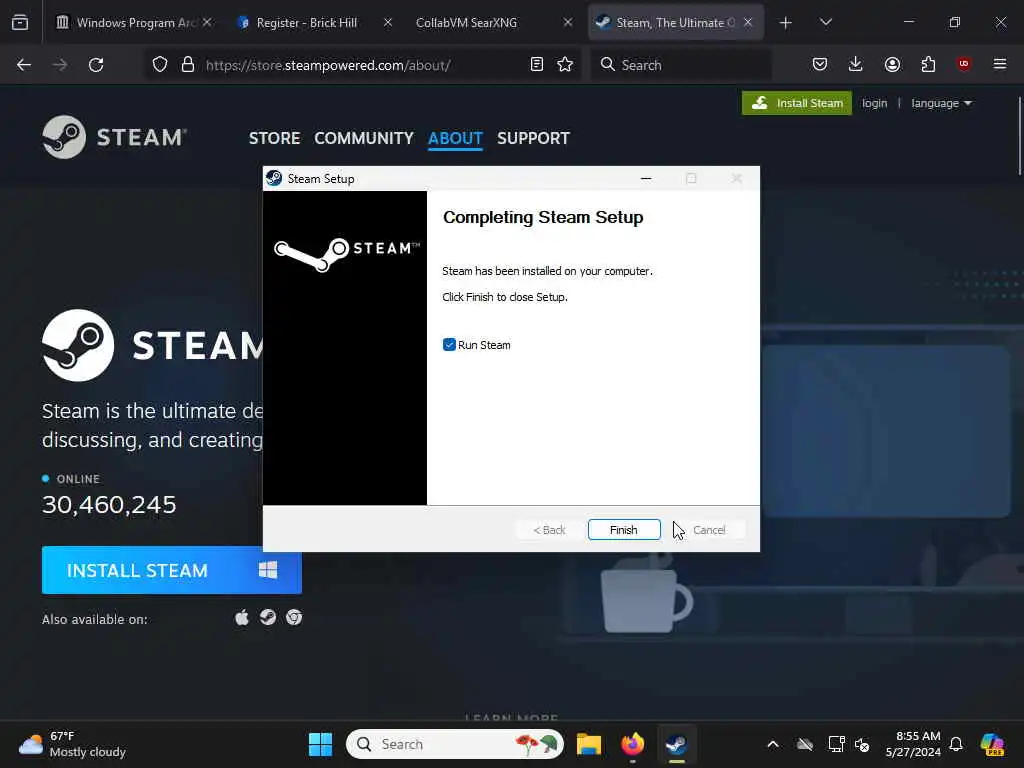Open the Downloads panel icon
The height and width of the screenshot is (768, 1024).
coord(856,64)
